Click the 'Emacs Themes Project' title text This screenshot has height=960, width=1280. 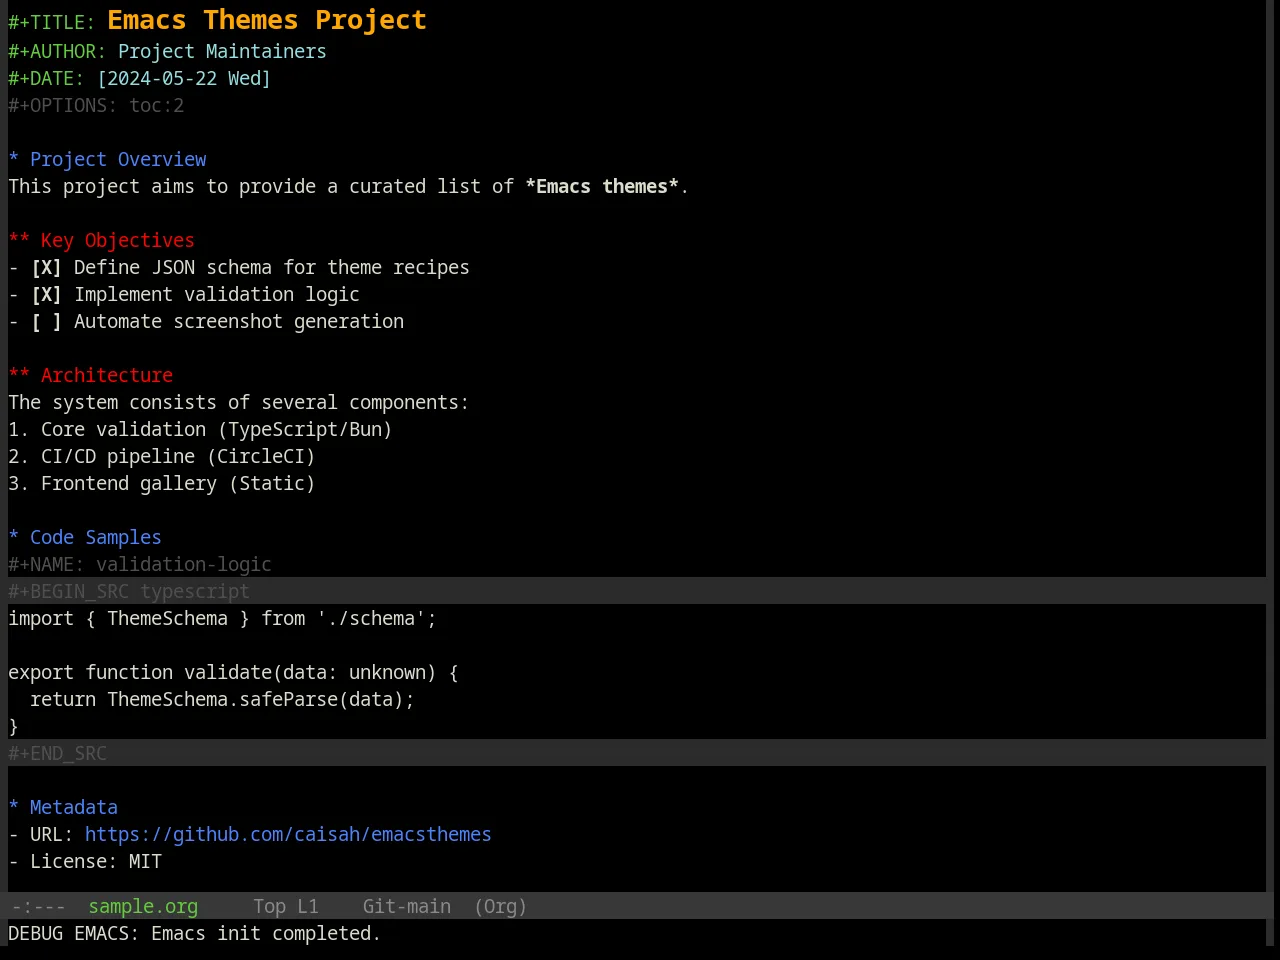267,20
